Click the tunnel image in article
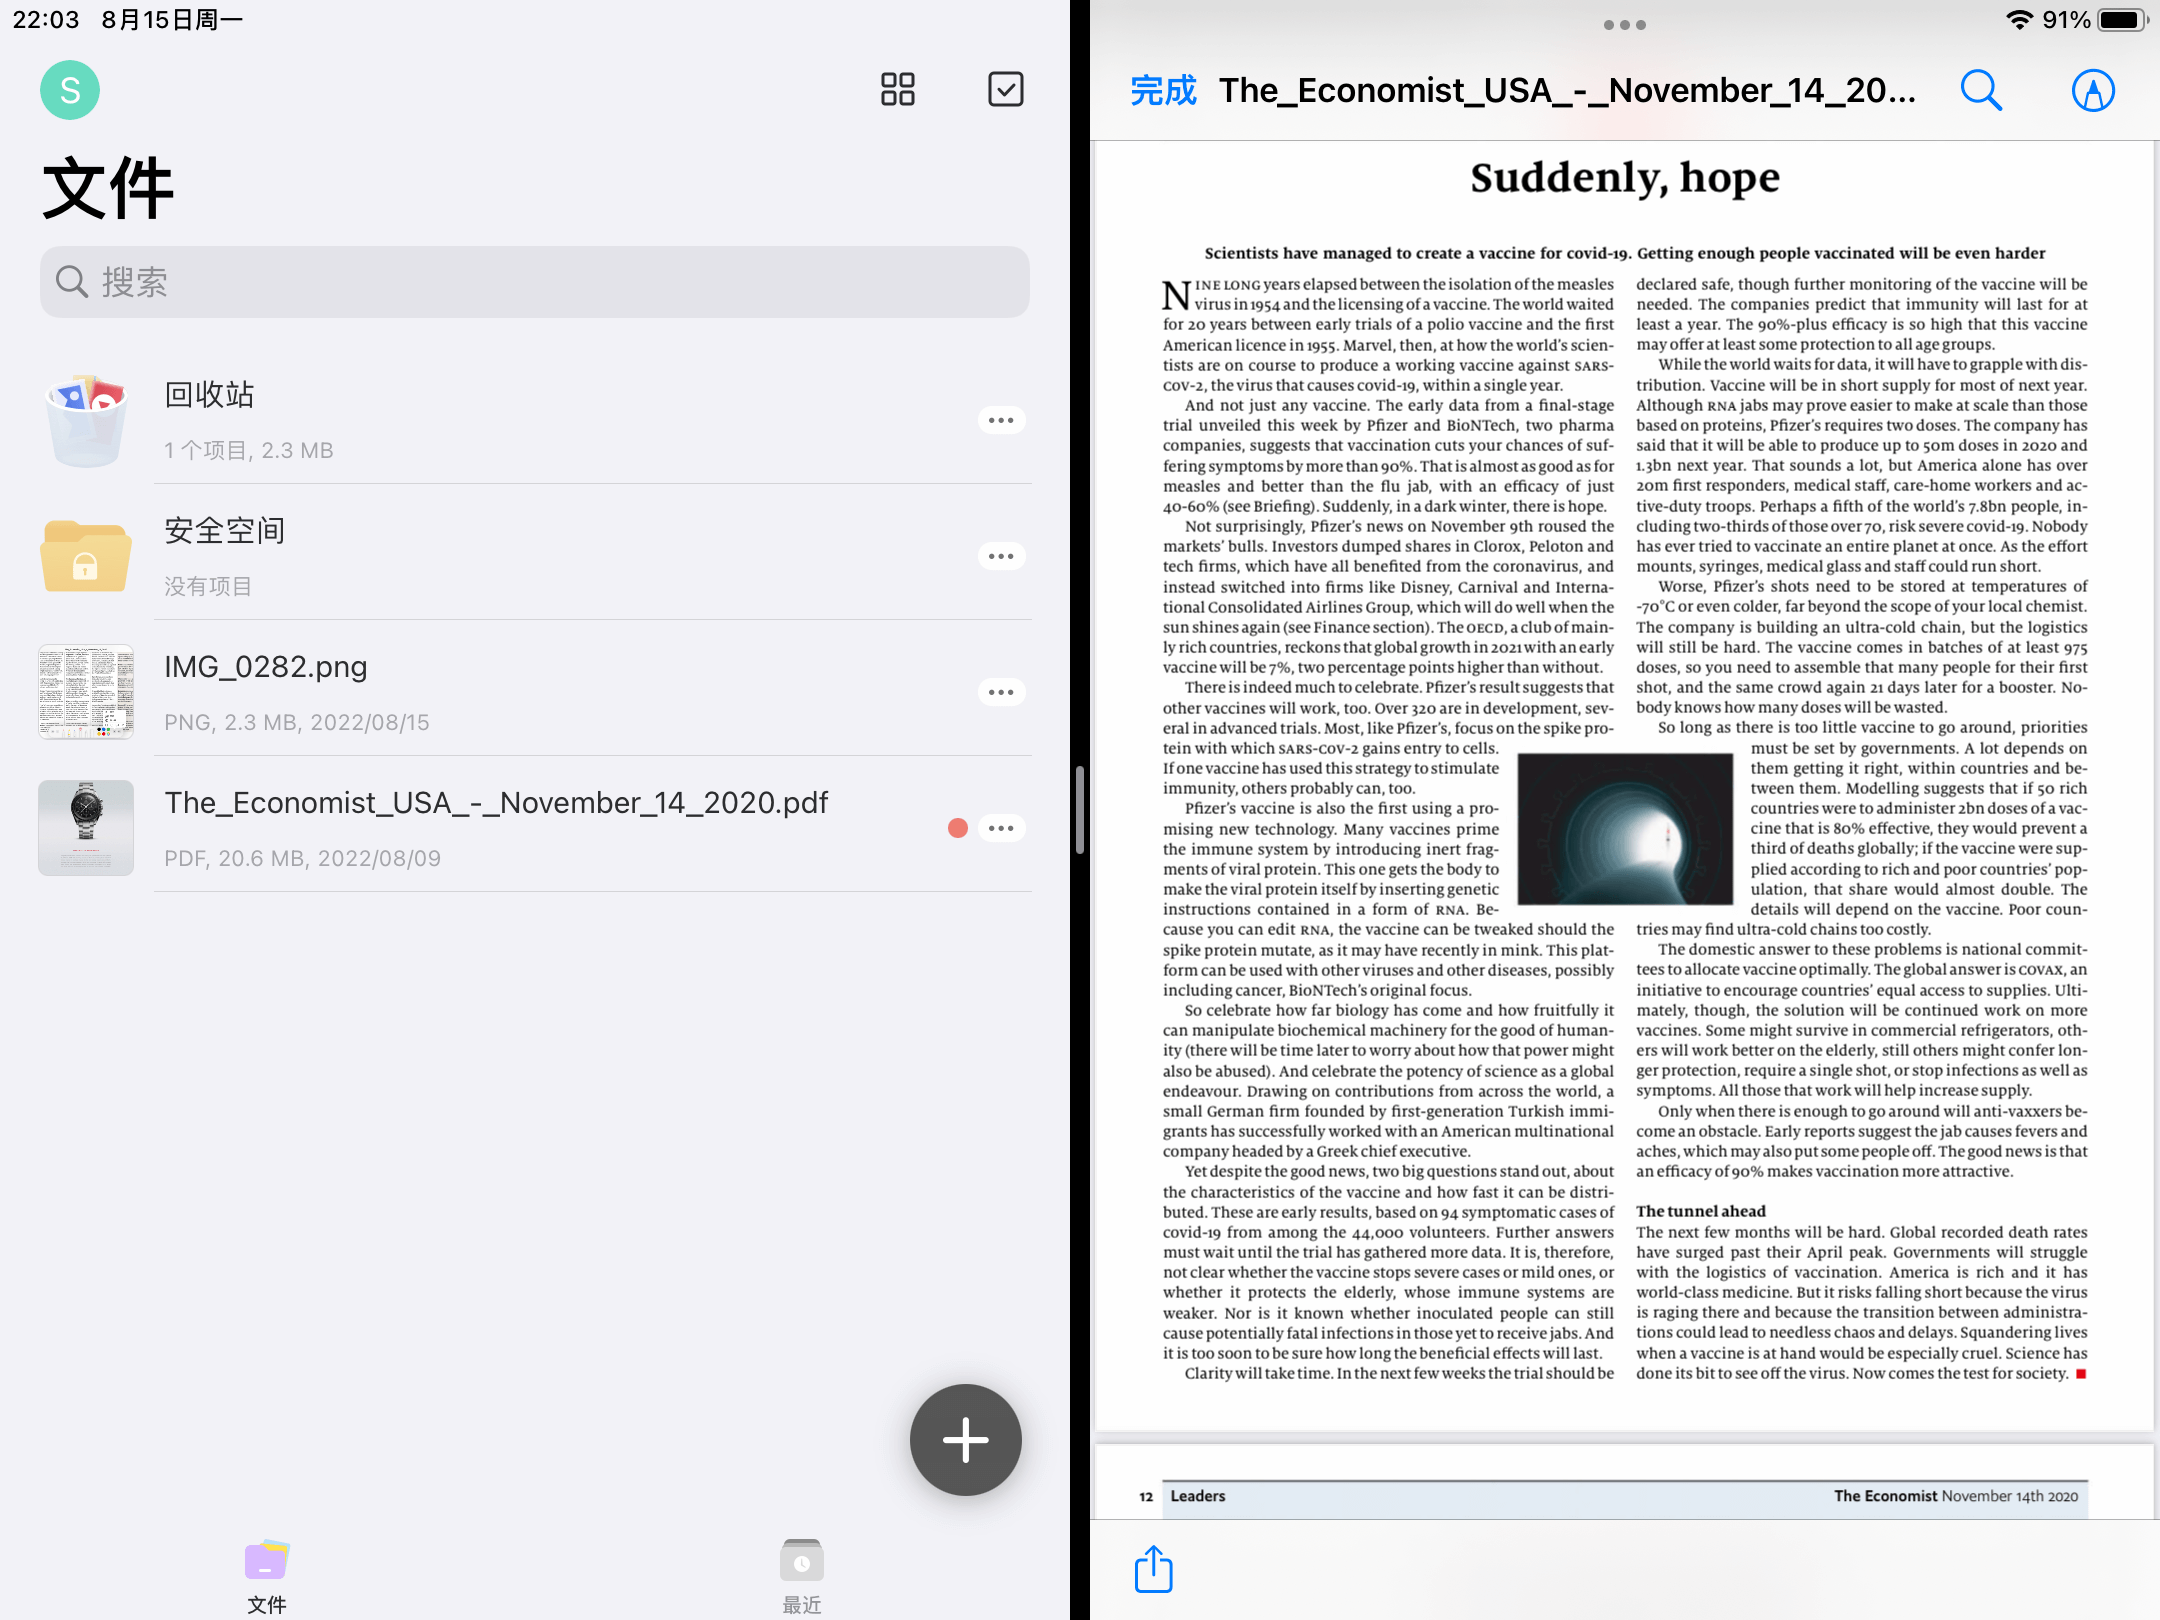This screenshot has width=2160, height=1620. click(x=1625, y=829)
